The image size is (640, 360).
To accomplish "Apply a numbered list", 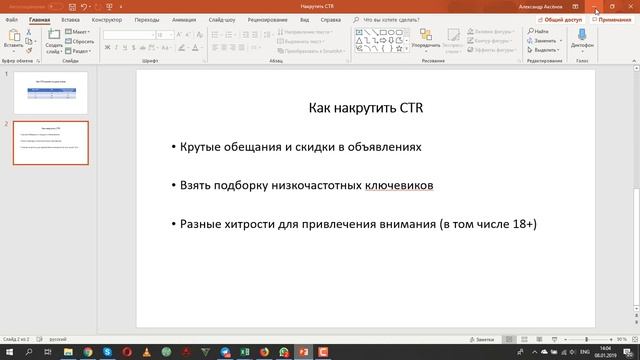I will [x=229, y=35].
